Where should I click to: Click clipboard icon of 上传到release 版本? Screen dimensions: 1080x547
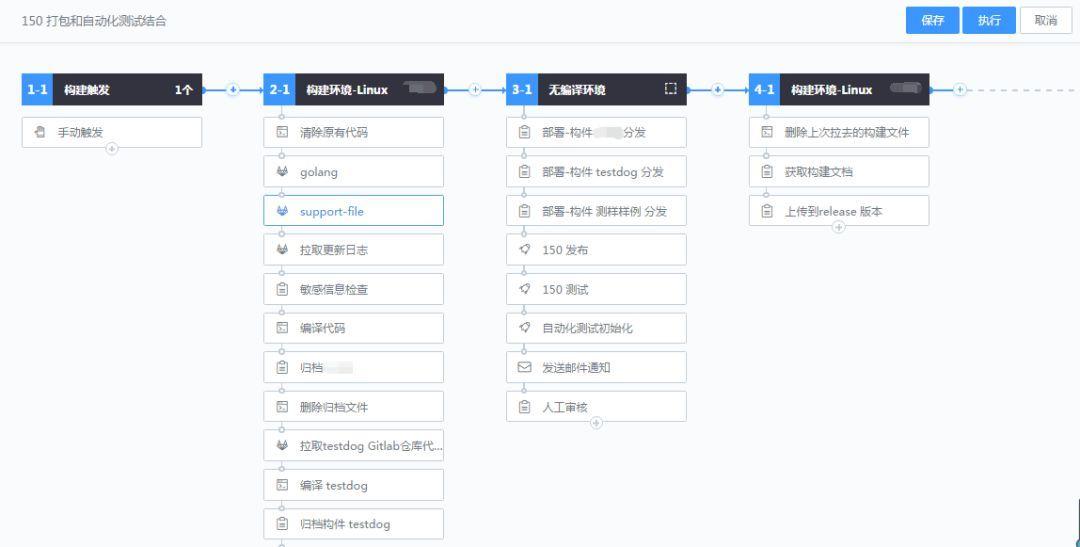[x=767, y=211]
